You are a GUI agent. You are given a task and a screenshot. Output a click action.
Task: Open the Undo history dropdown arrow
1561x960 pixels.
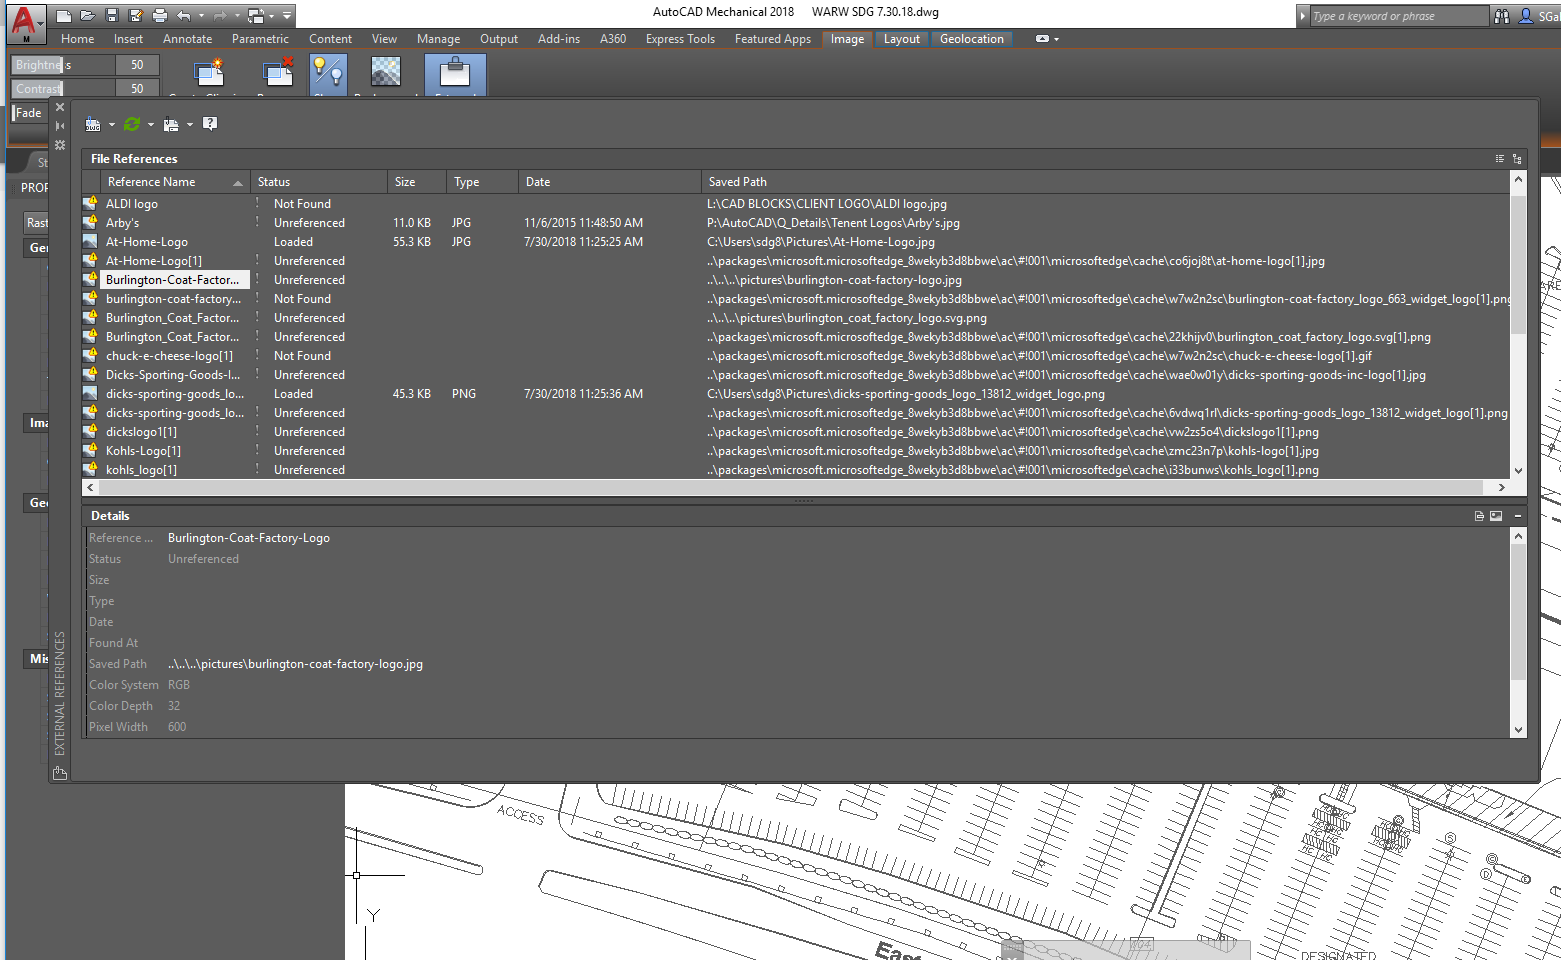pyautogui.click(x=201, y=16)
